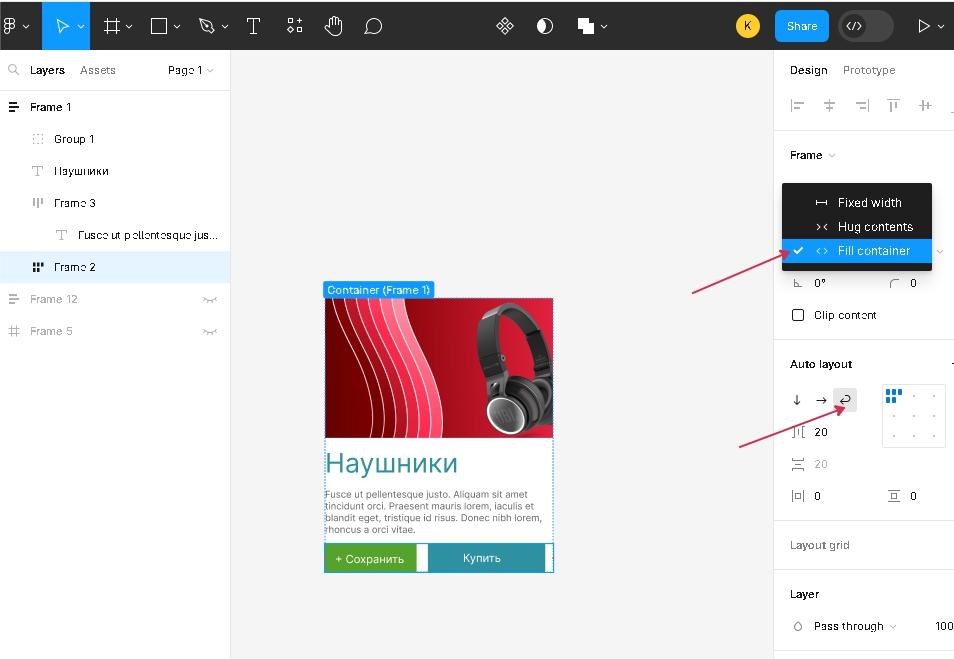Switch to the Prototype tab
Screen dimensions: 954x659
[x=868, y=70]
